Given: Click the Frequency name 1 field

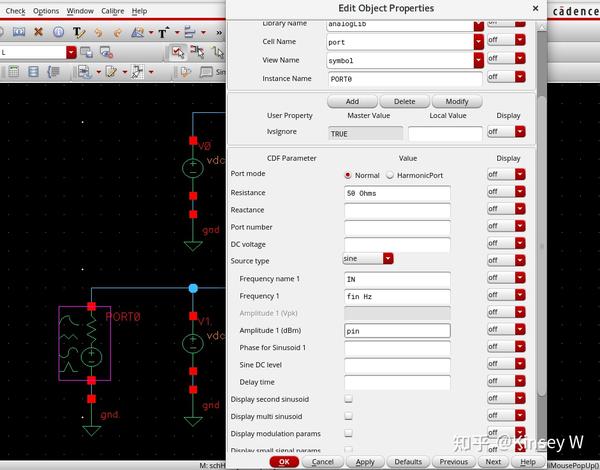Looking at the screenshot, I should (397, 279).
